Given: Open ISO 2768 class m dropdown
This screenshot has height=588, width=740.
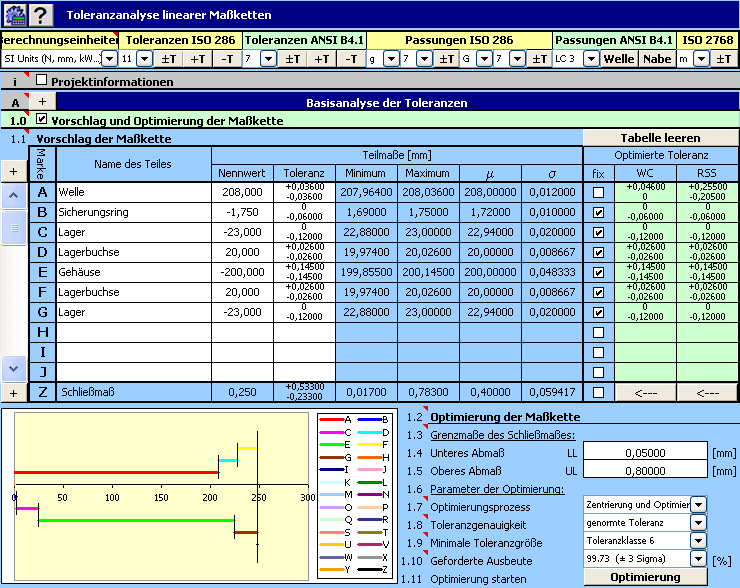Looking at the screenshot, I should pyautogui.click(x=702, y=59).
